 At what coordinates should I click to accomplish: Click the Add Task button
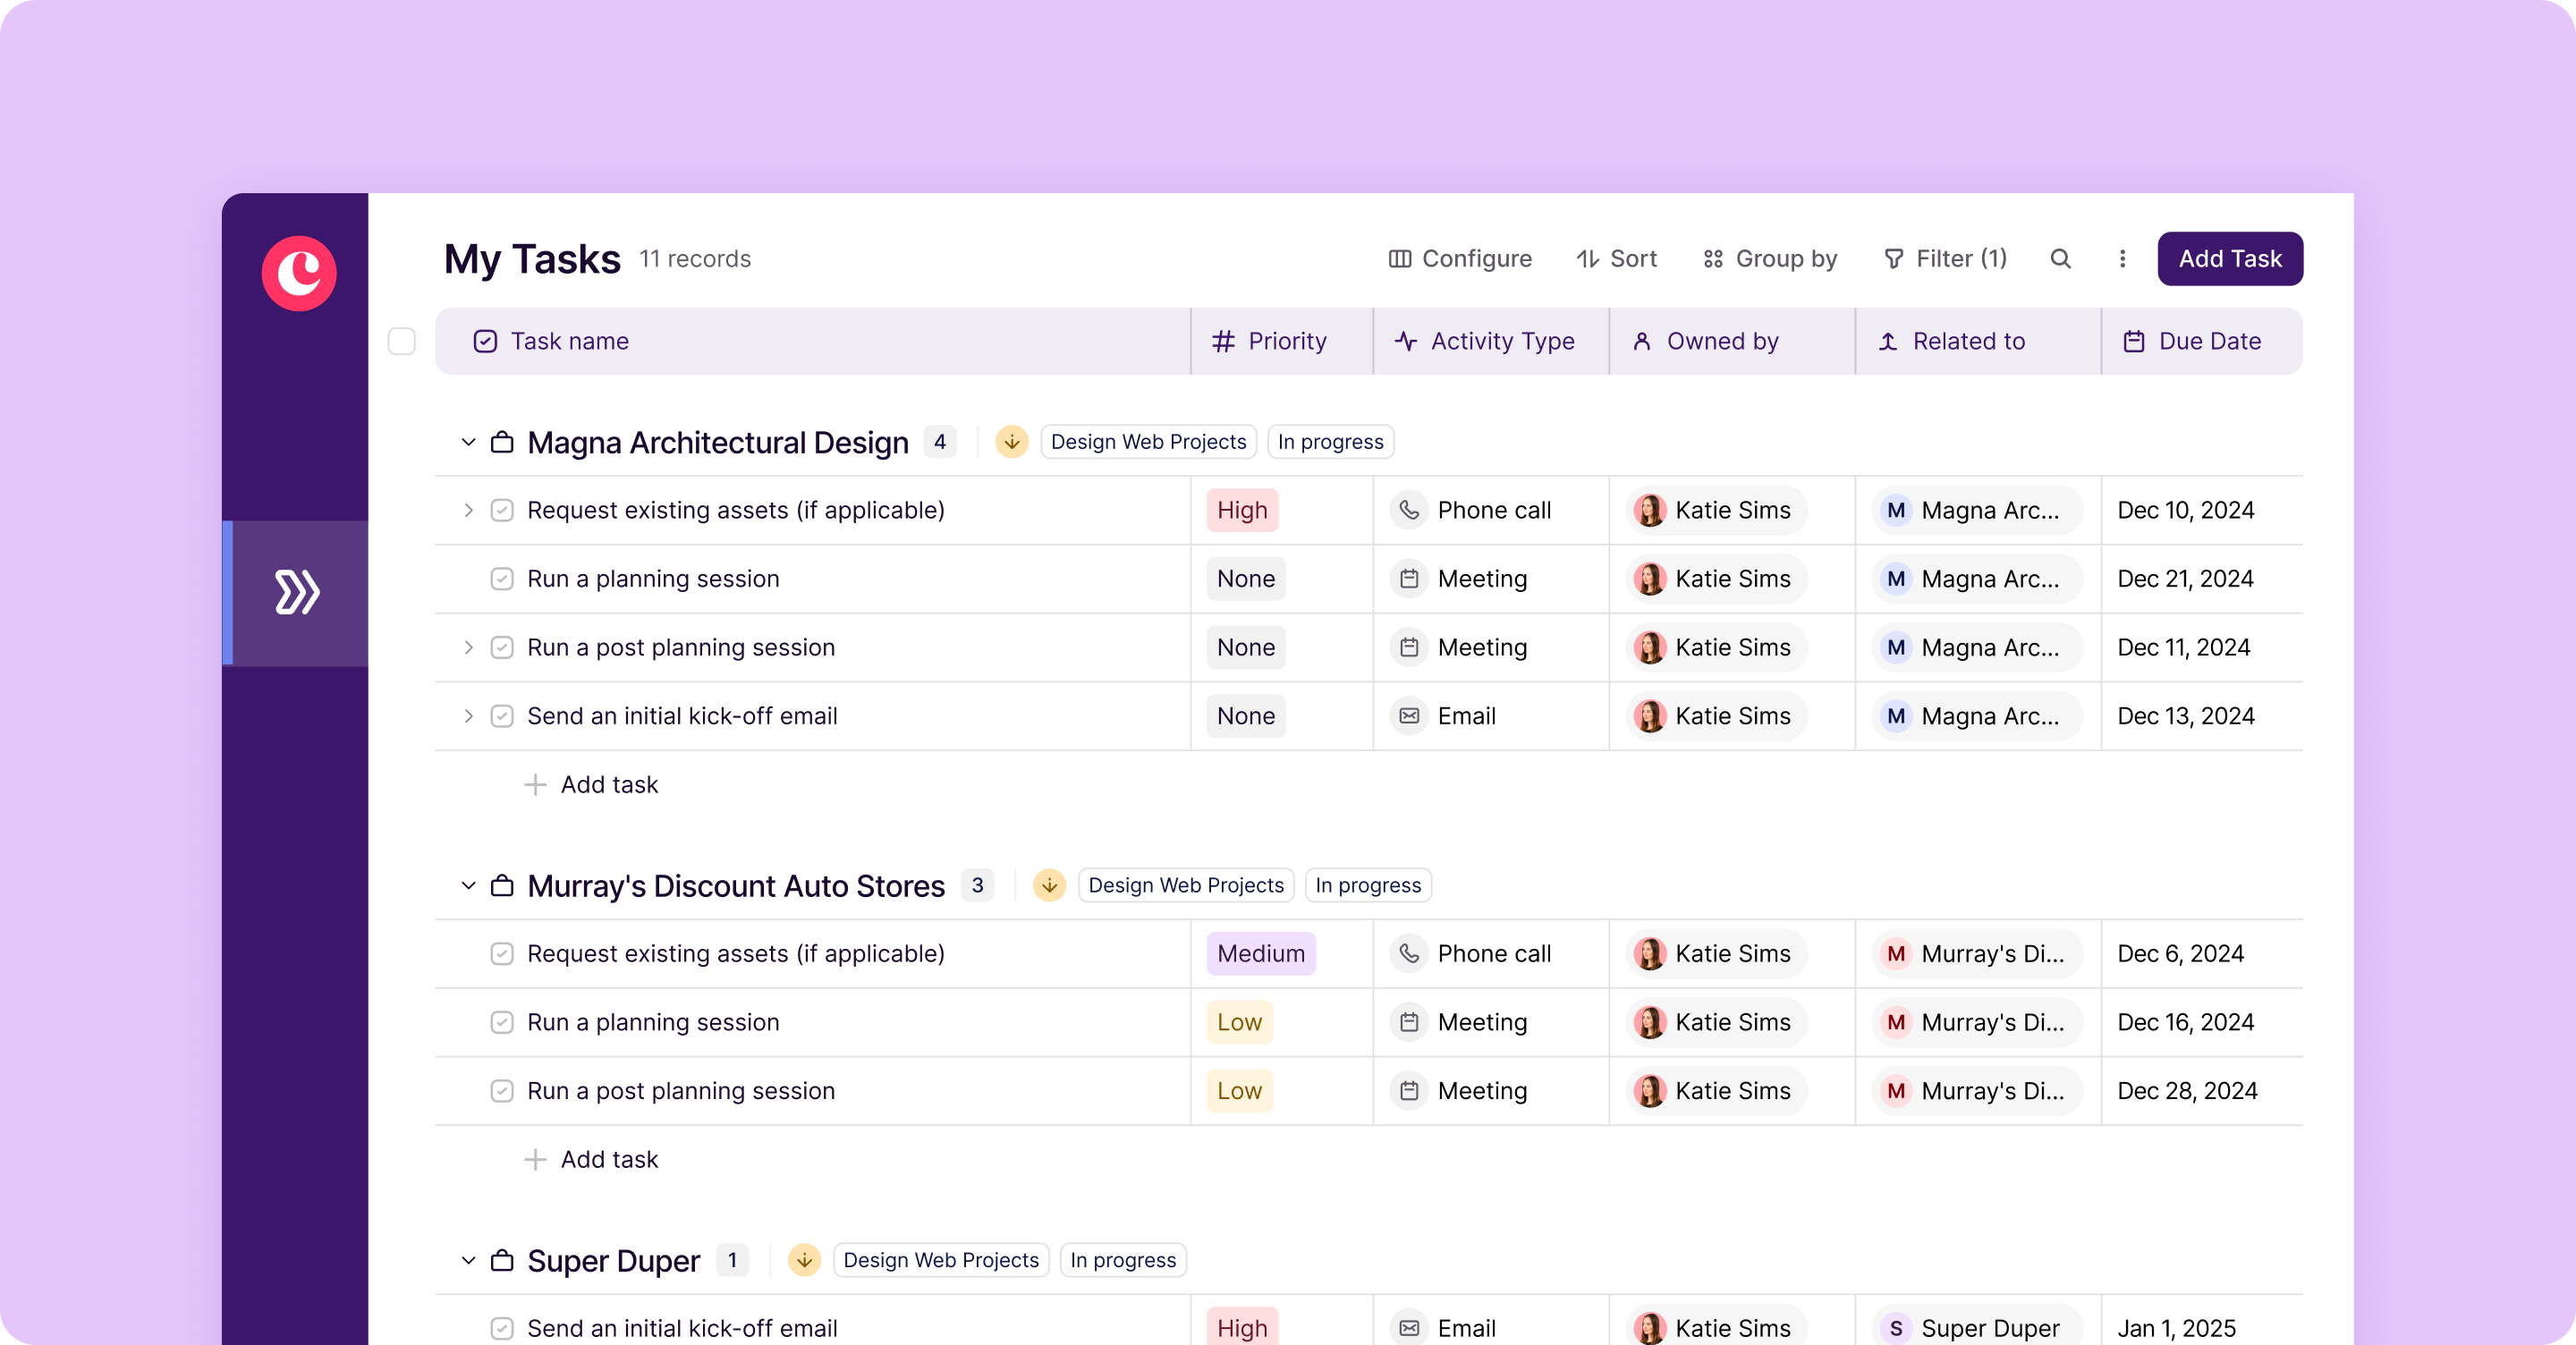pyautogui.click(x=2229, y=259)
